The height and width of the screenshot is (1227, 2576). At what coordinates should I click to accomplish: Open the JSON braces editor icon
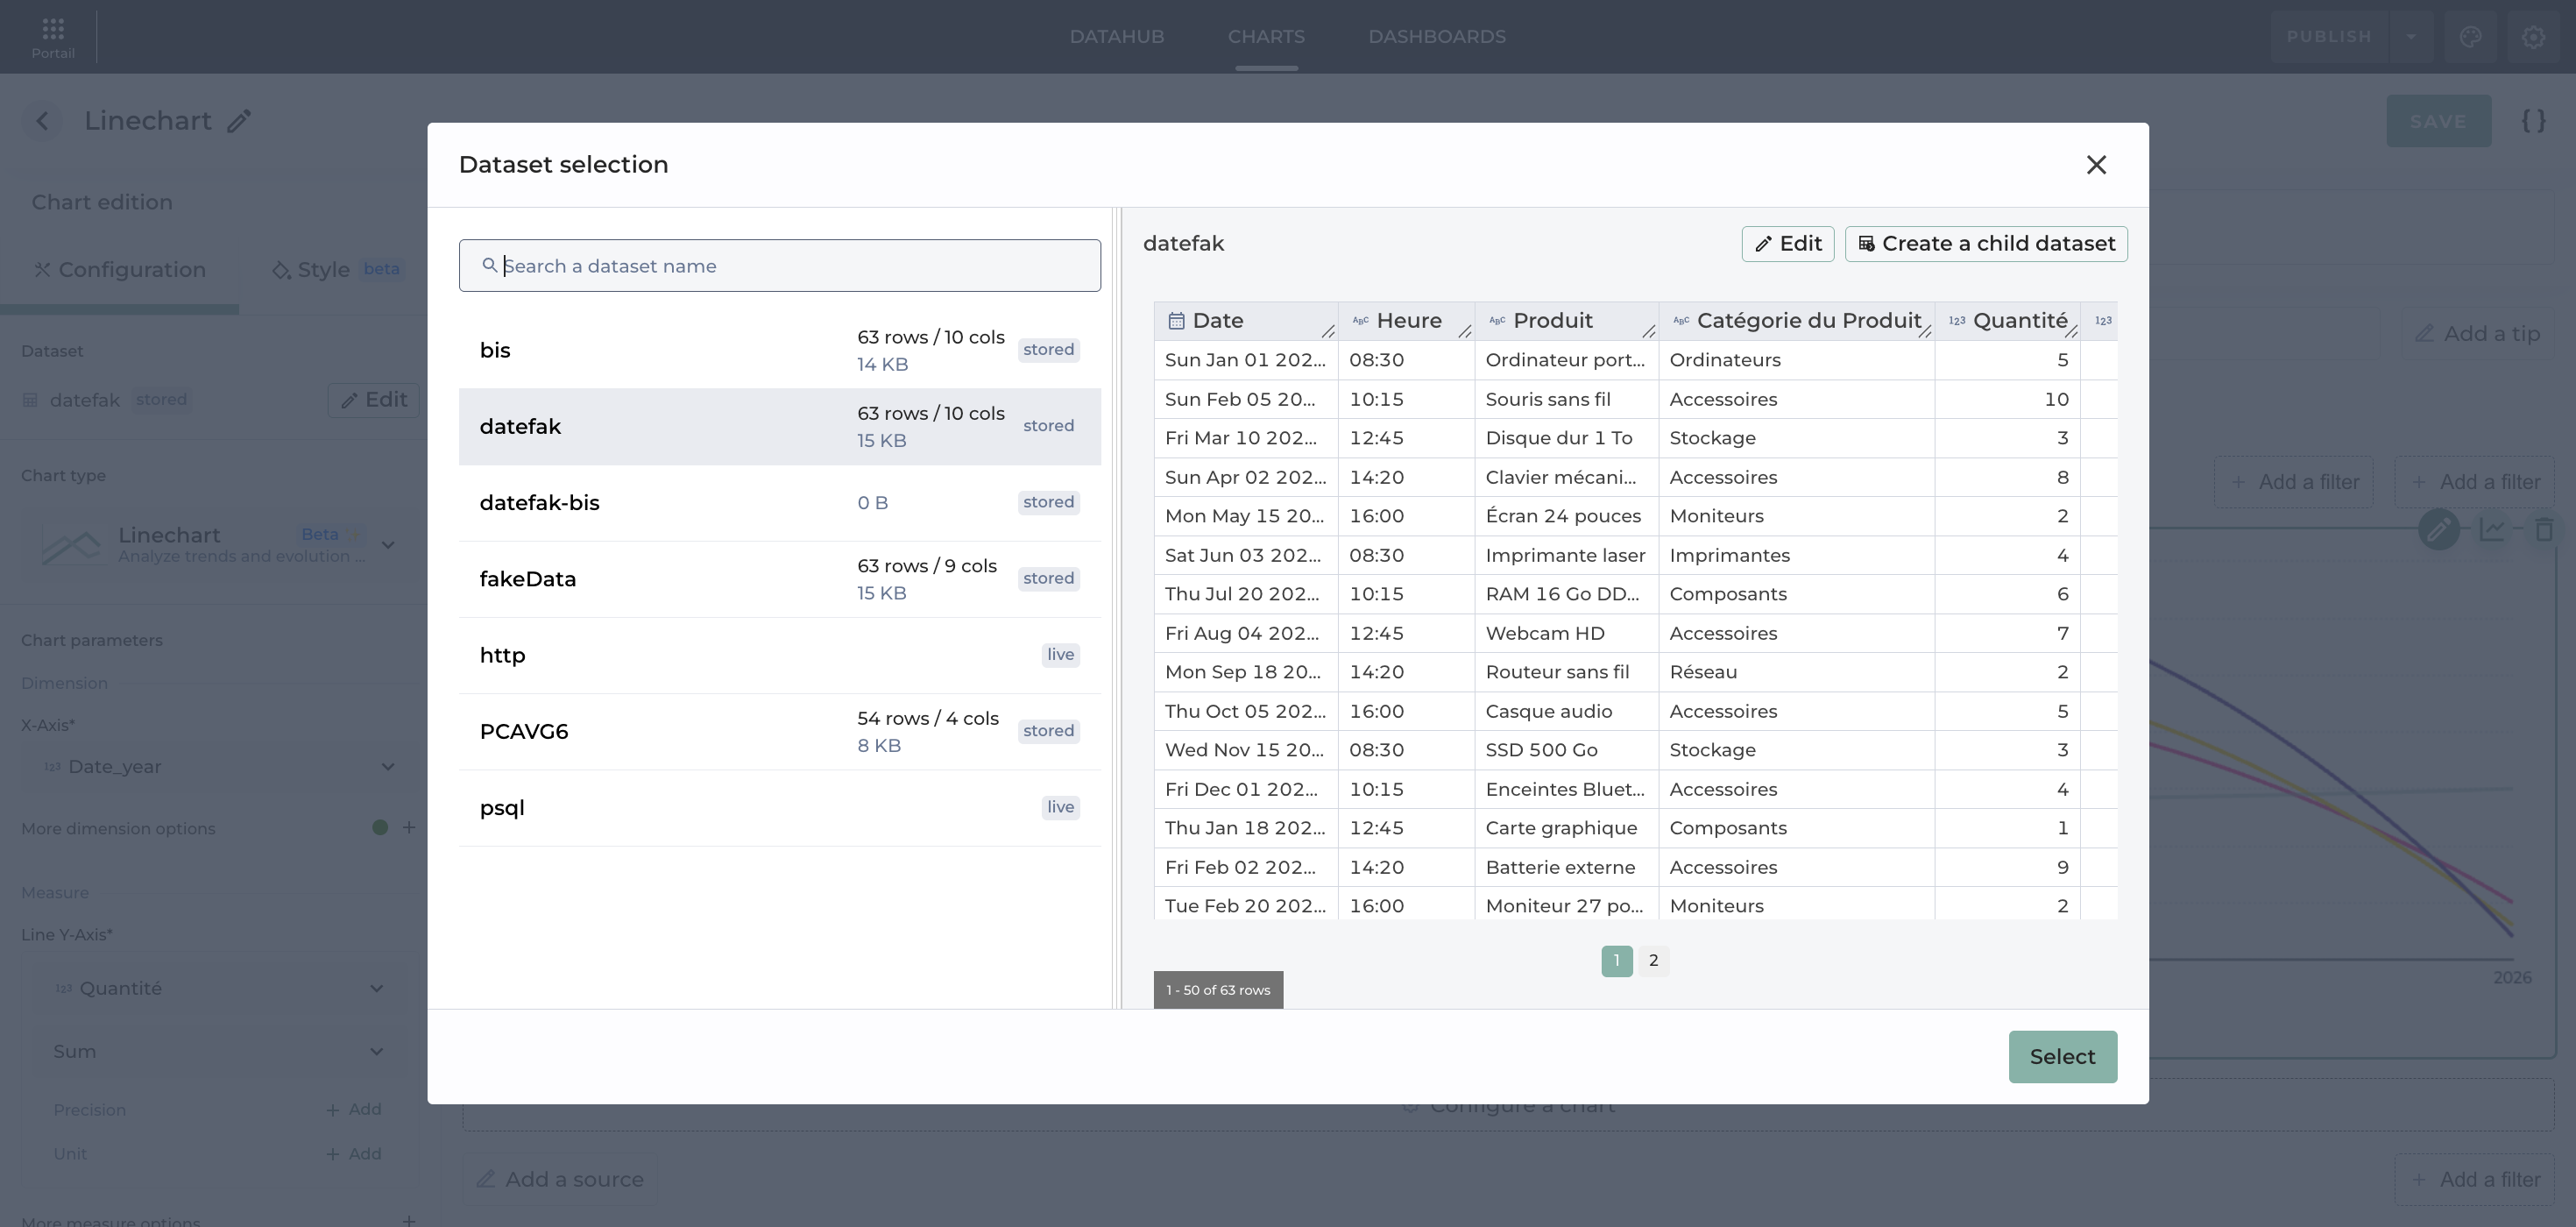click(2533, 121)
